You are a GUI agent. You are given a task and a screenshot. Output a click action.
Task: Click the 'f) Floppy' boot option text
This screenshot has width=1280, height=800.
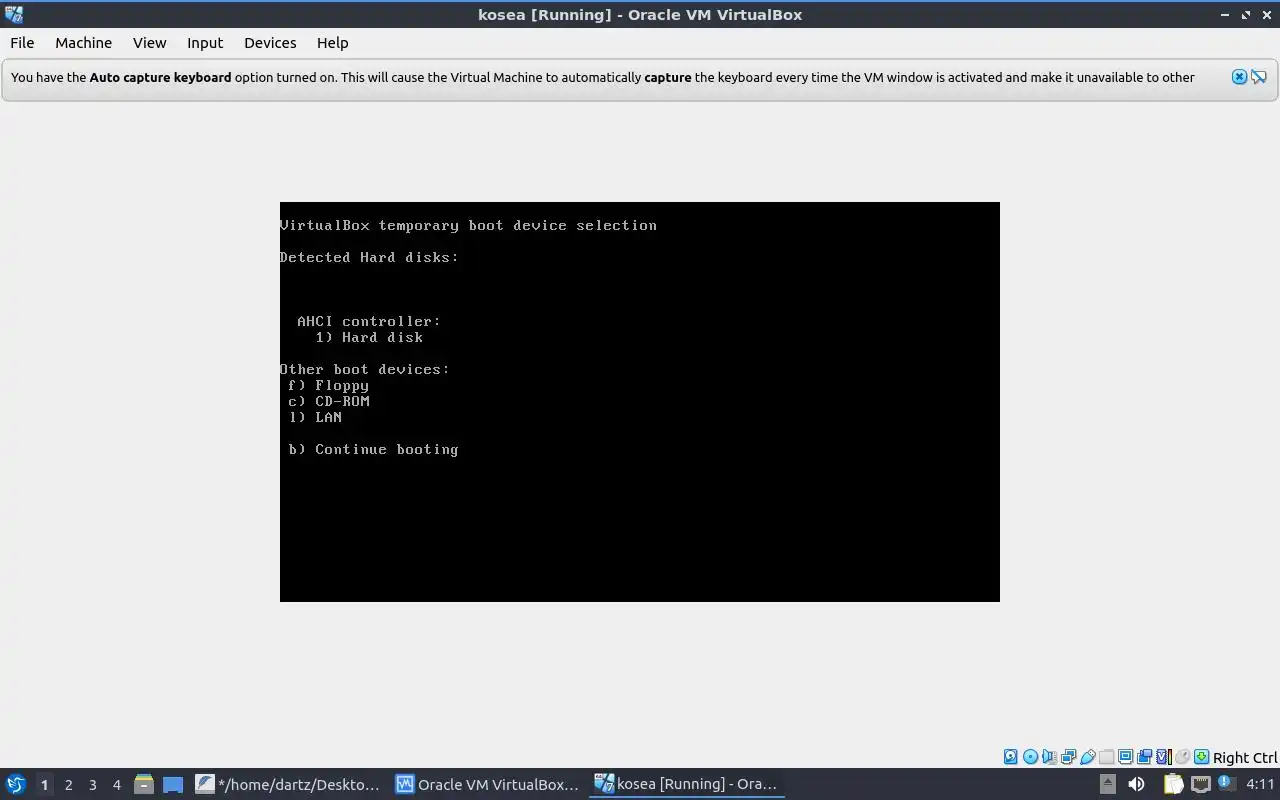pyautogui.click(x=328, y=385)
